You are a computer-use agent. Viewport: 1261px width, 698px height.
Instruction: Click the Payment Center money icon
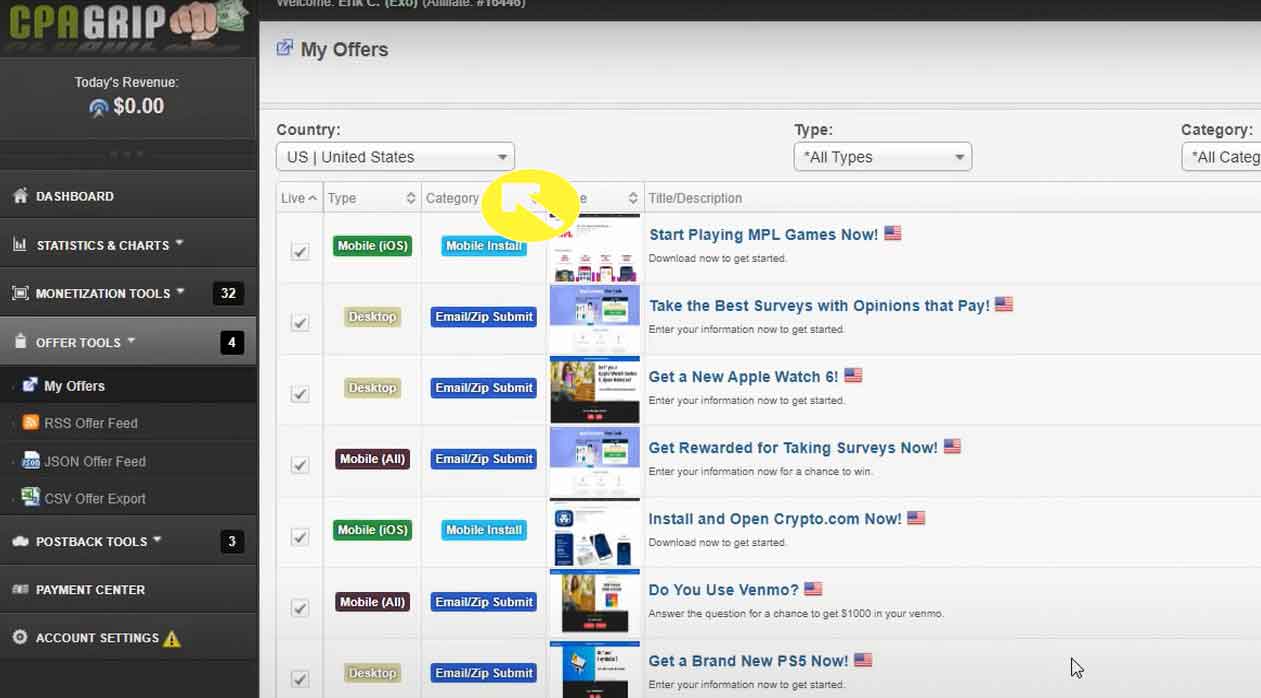click(20, 589)
